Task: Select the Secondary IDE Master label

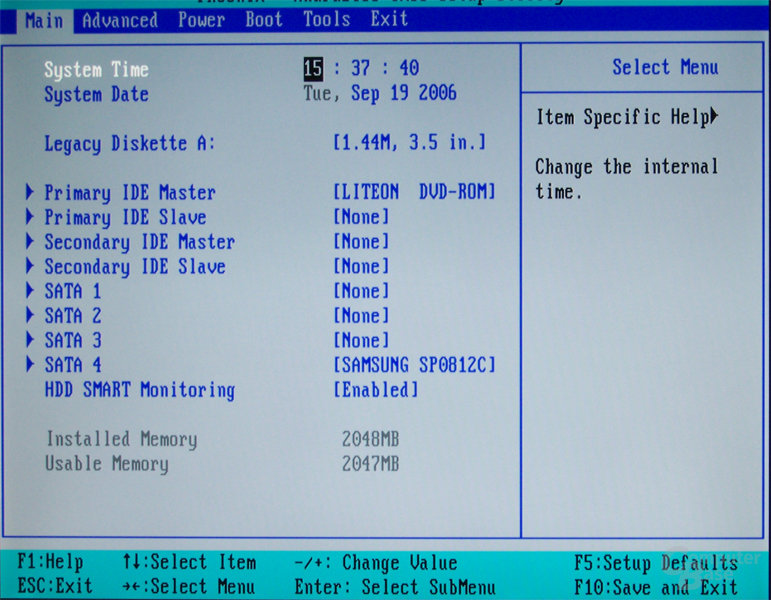Action: (139, 242)
